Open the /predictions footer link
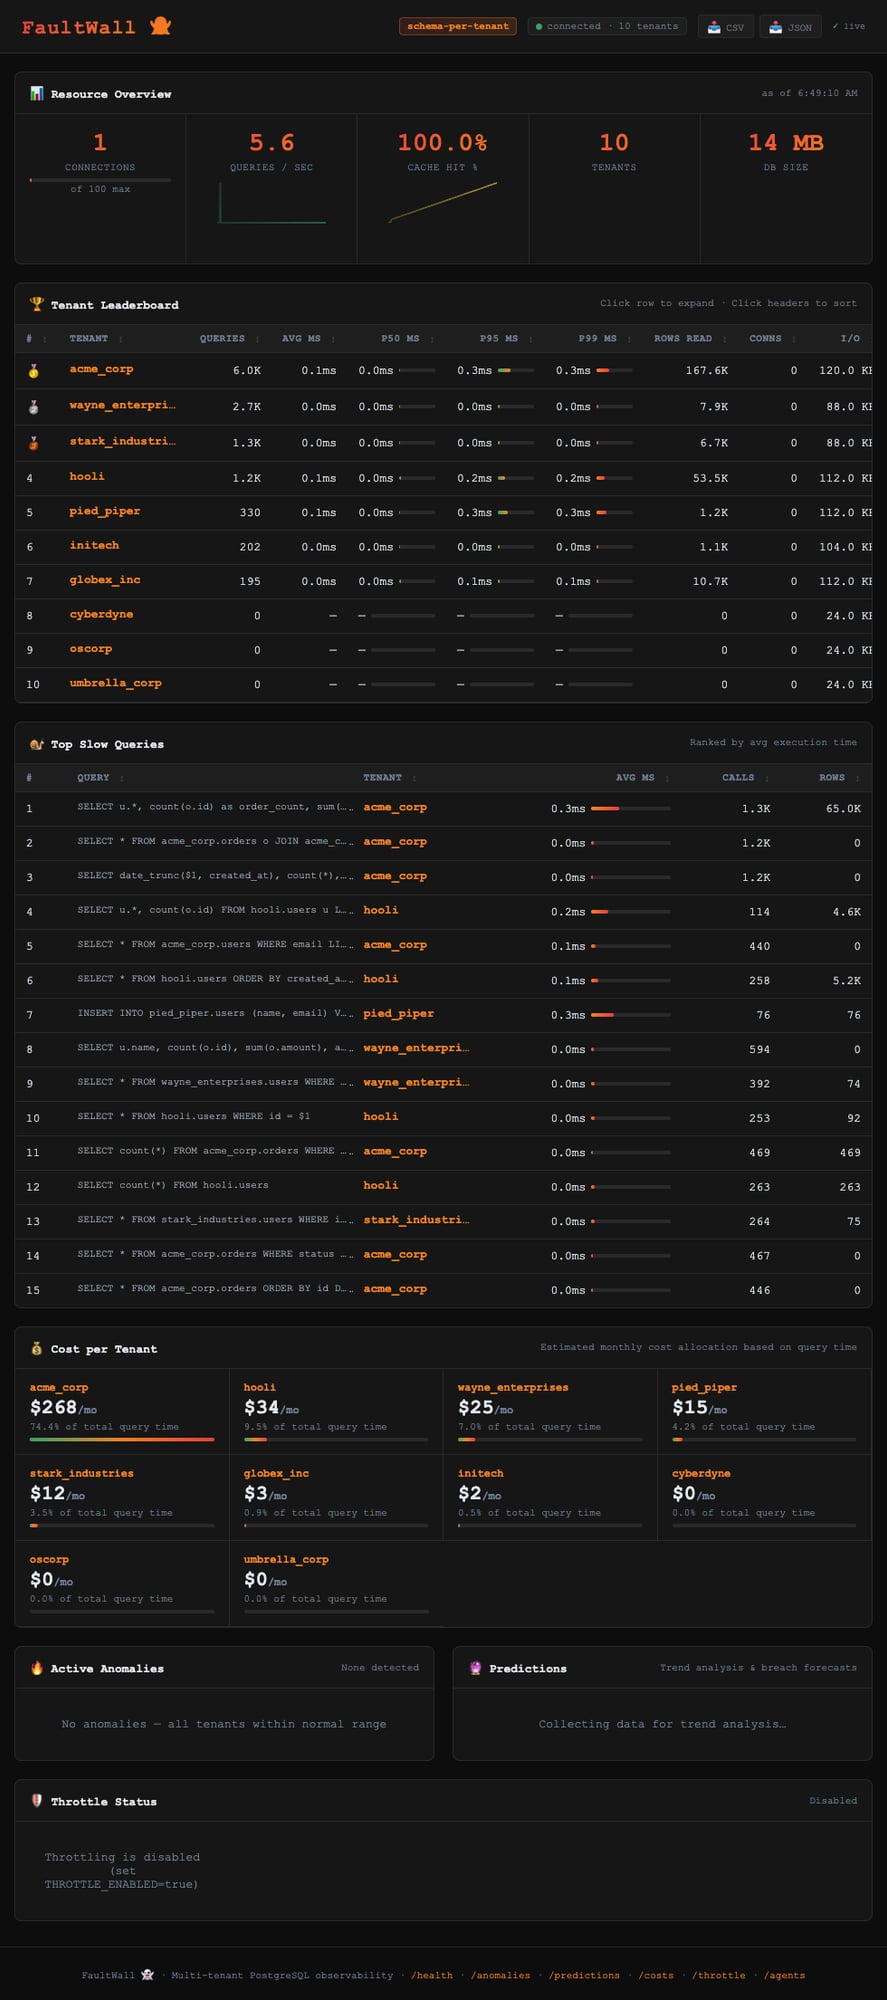This screenshot has width=887, height=2000. (x=584, y=1975)
